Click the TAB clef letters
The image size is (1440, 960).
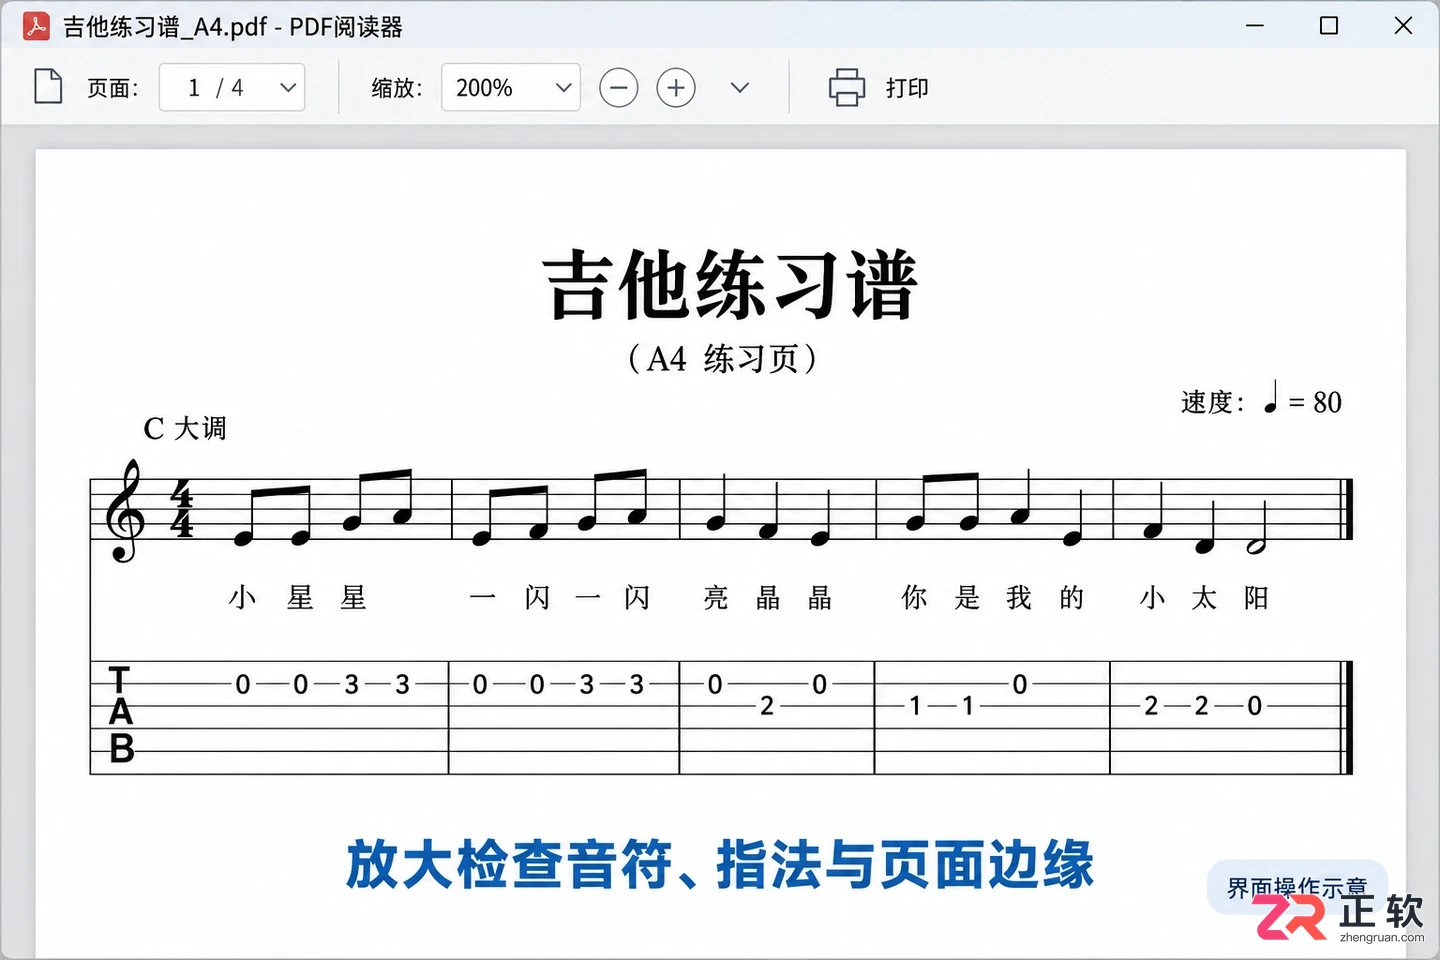coord(121,715)
